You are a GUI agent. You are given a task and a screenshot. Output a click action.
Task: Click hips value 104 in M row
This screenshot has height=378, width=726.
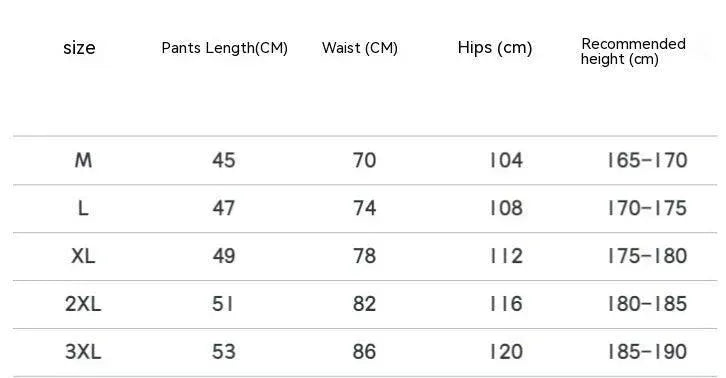pyautogui.click(x=507, y=161)
